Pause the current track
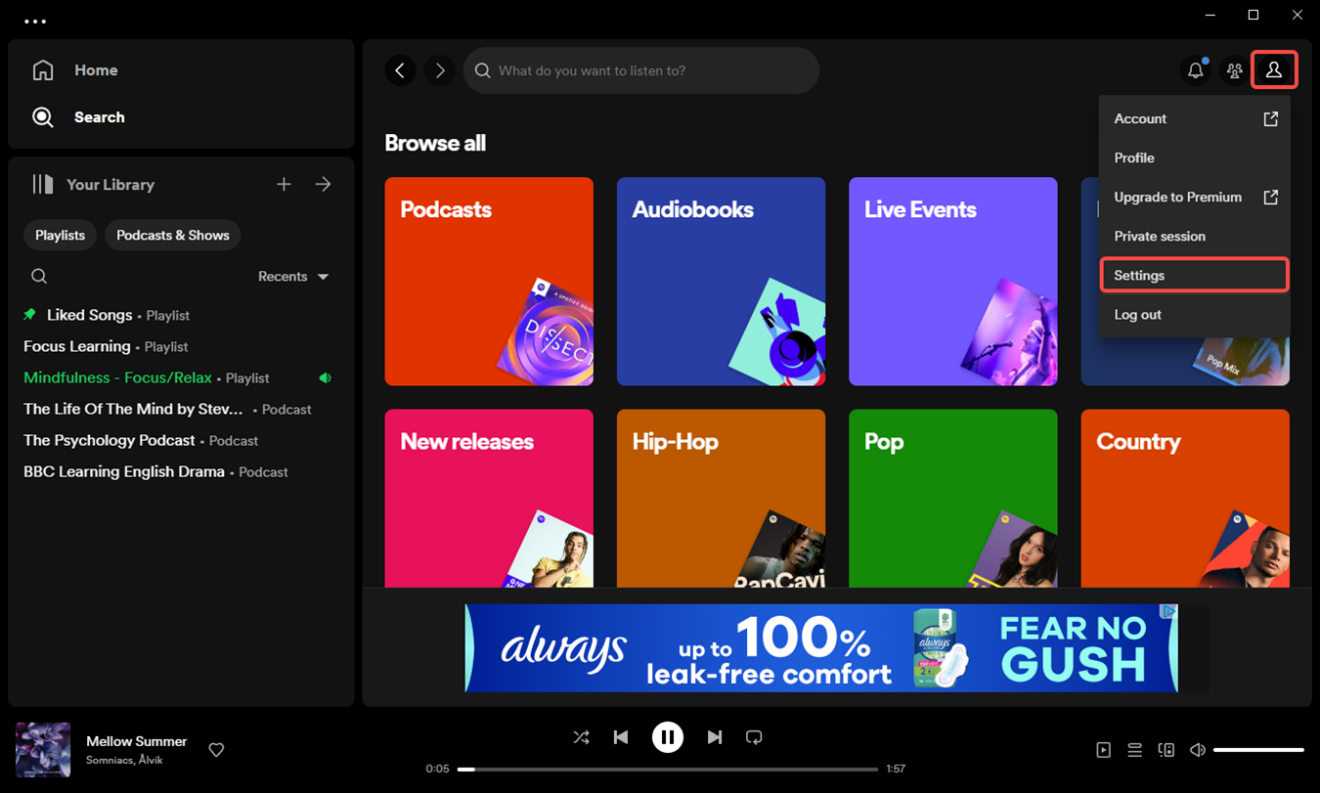 [668, 737]
